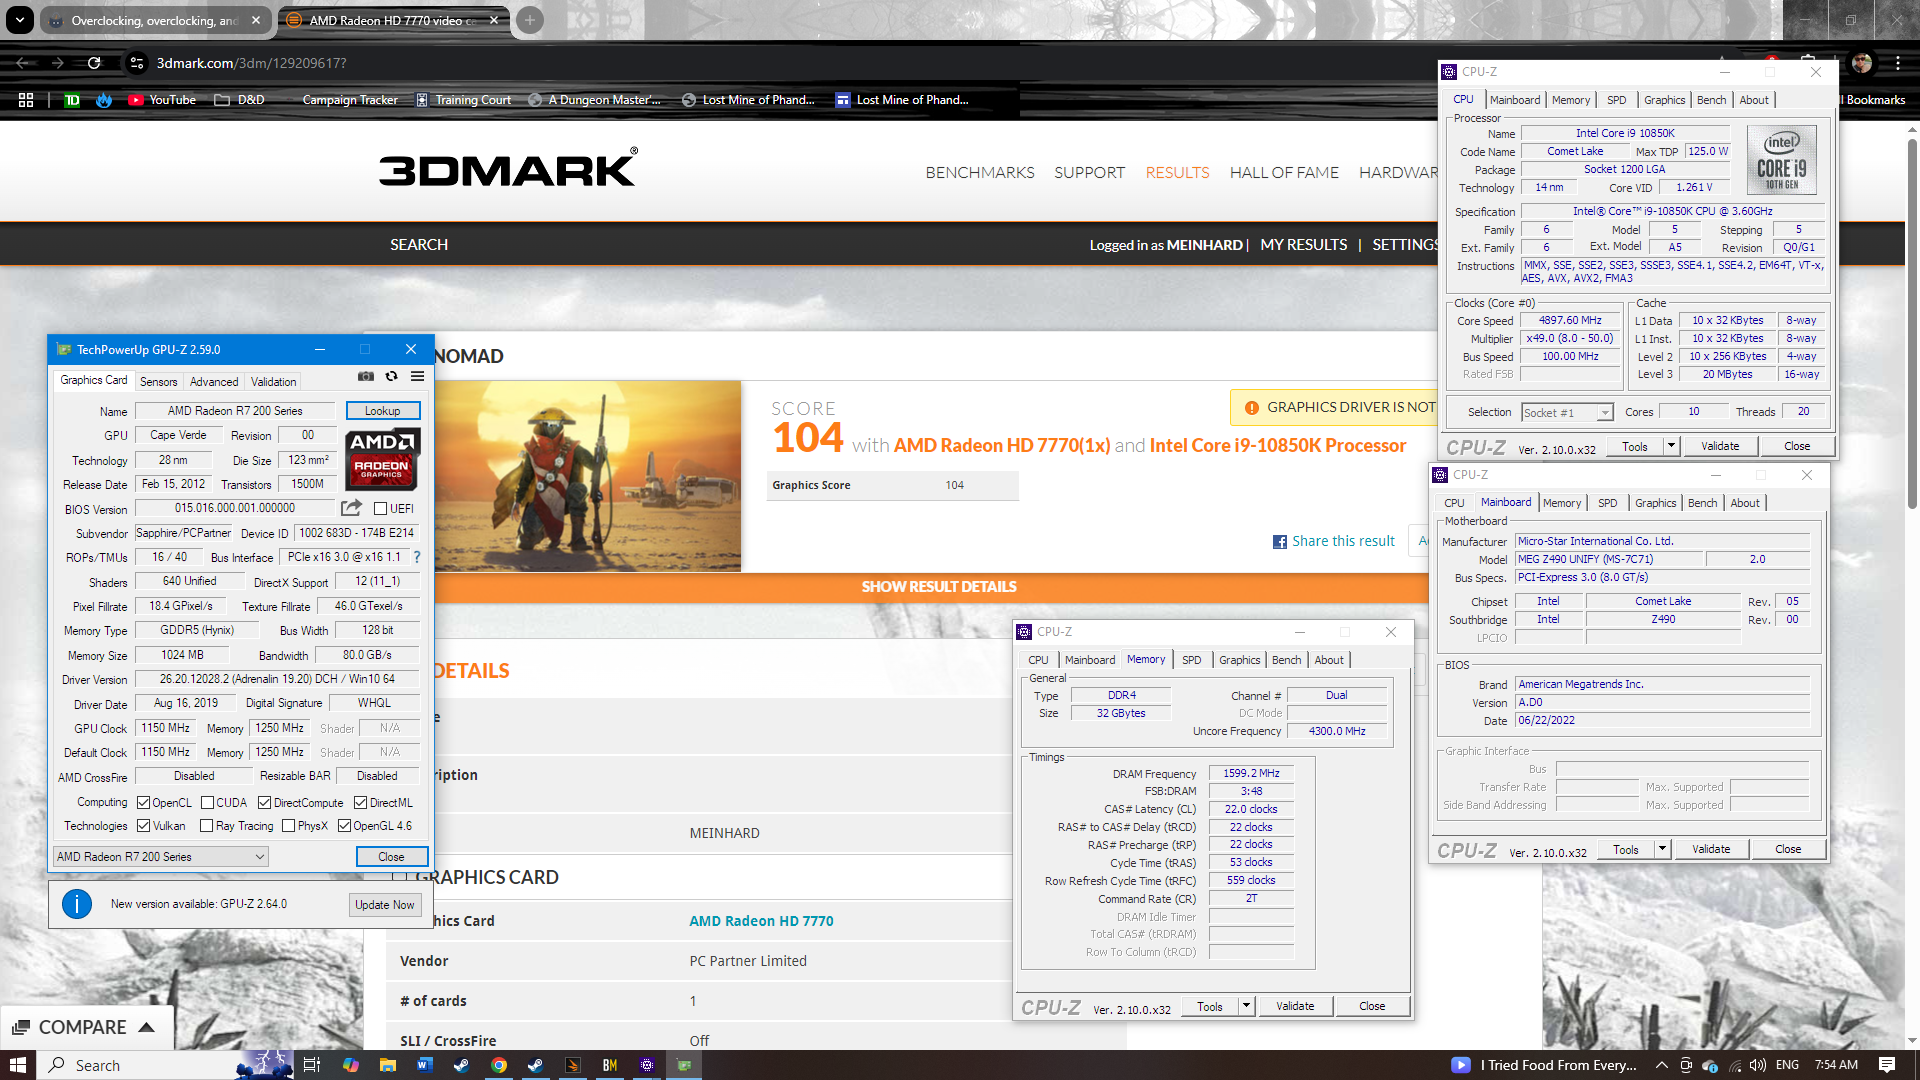
Task: Toggle the OpenCL checkbox
Action: [143, 803]
